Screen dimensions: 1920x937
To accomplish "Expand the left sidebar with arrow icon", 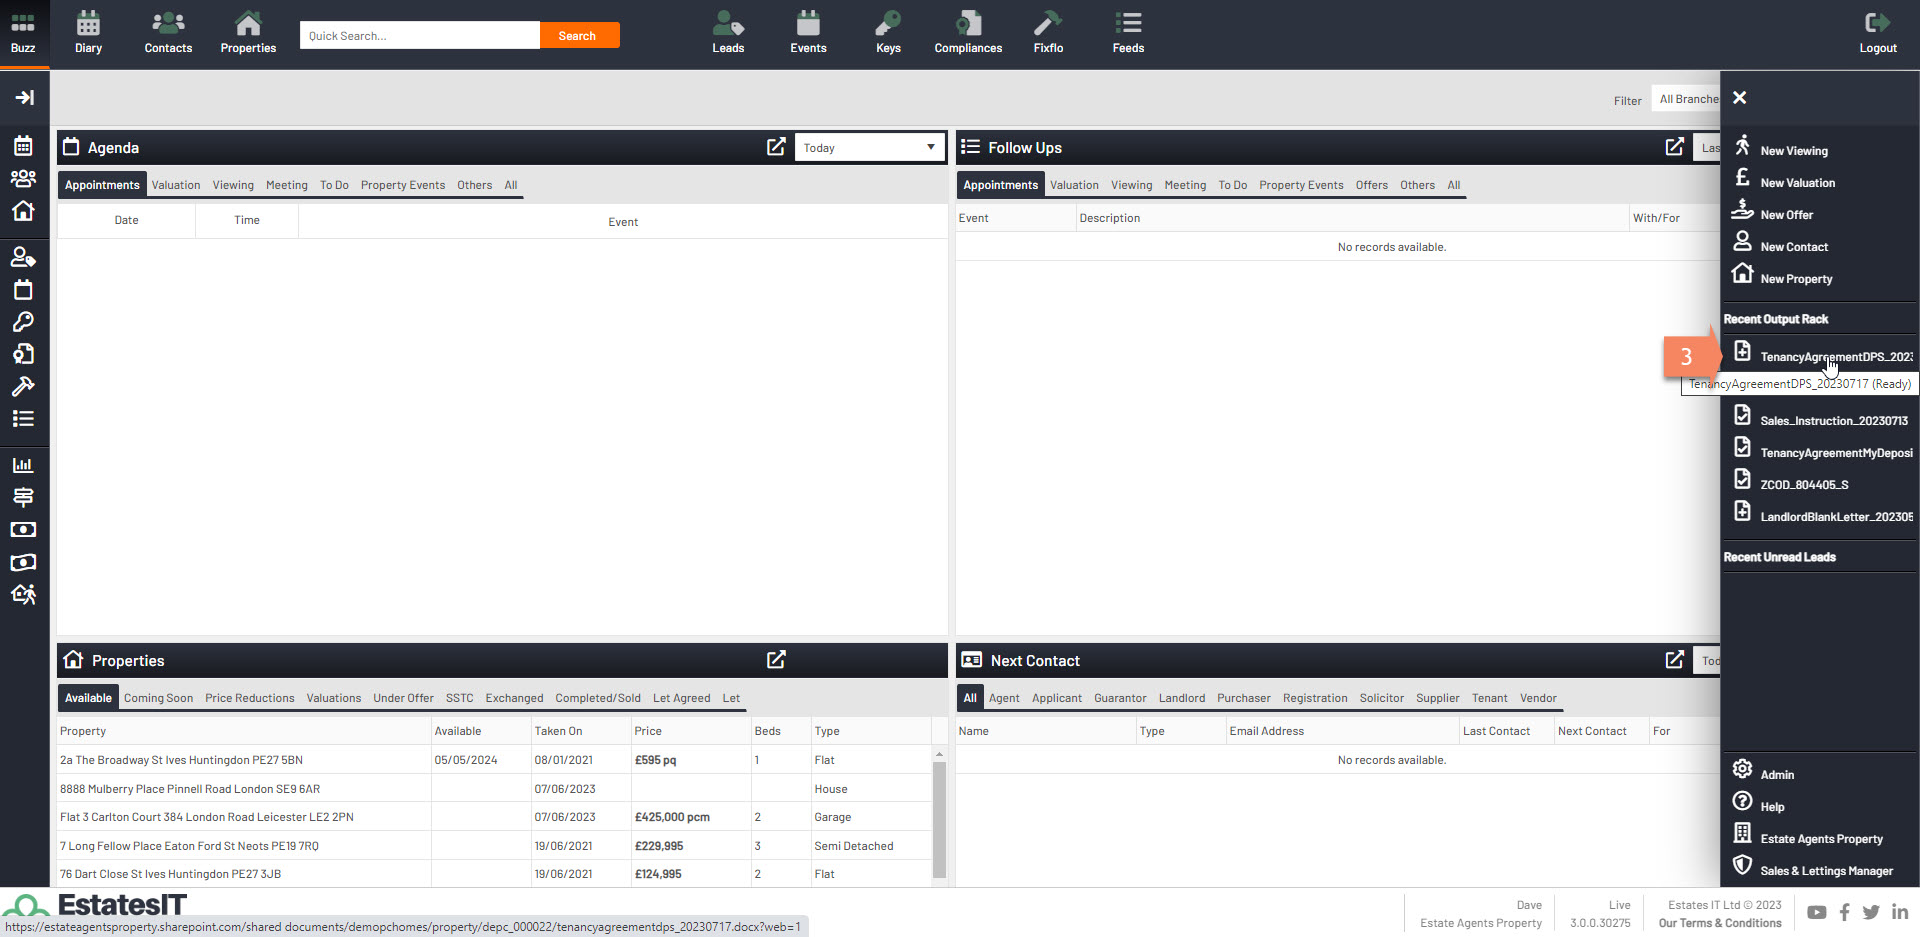I will pos(24,97).
